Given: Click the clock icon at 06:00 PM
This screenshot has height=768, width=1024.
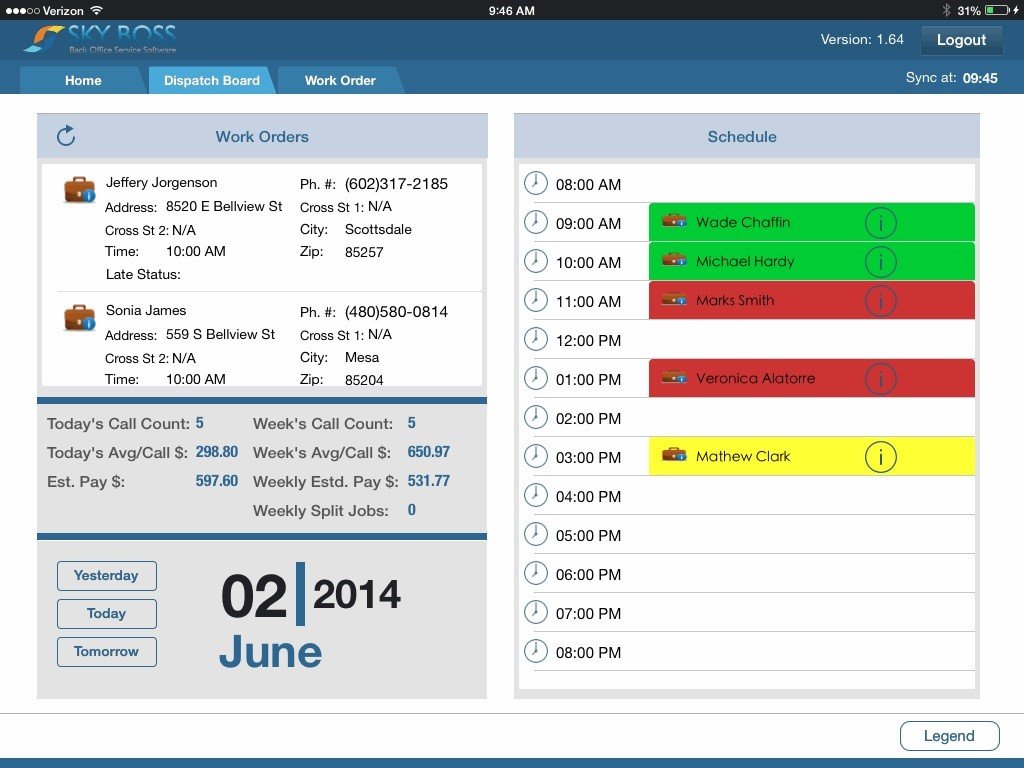Looking at the screenshot, I should [536, 573].
